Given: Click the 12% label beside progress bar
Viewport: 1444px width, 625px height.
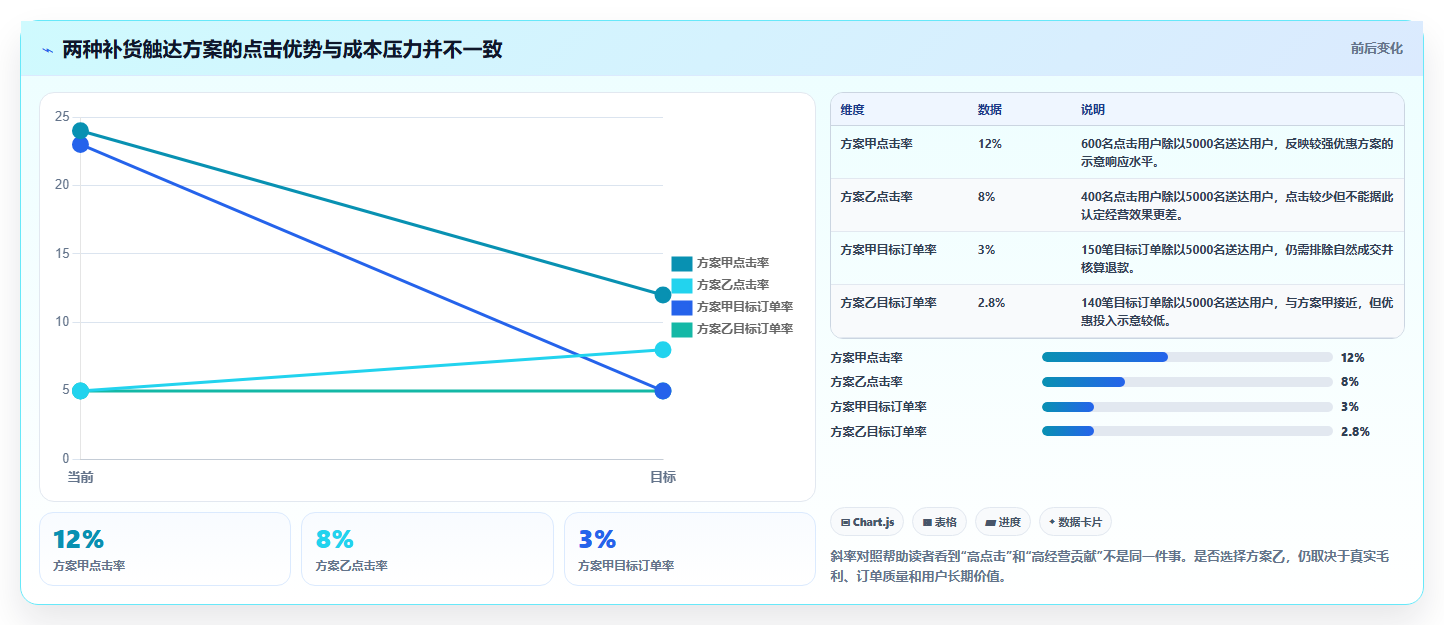Looking at the screenshot, I should [x=1353, y=357].
